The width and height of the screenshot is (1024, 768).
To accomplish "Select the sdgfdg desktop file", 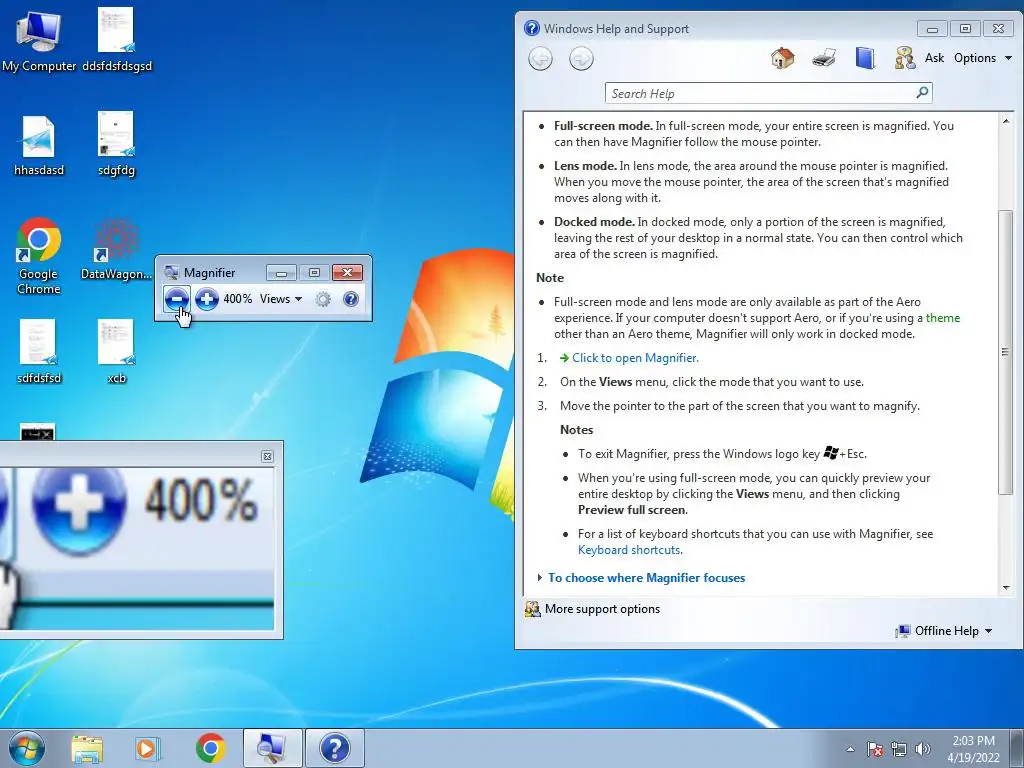I will coord(116,144).
